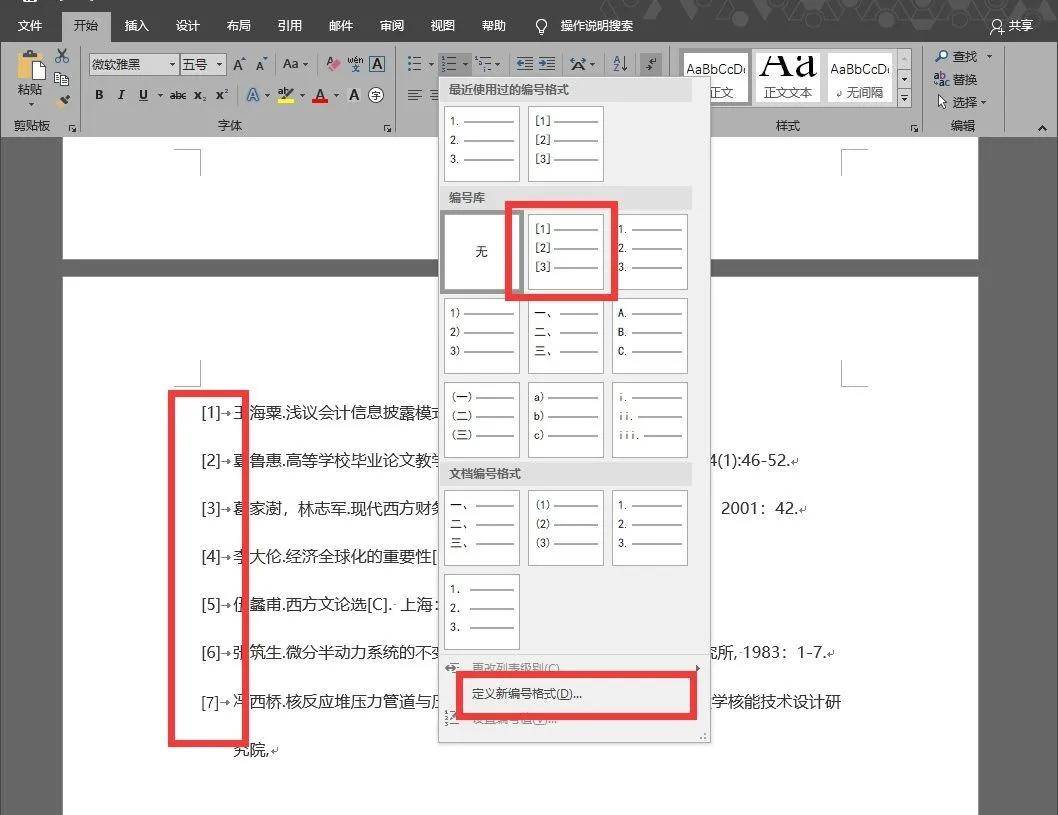Click the Increase Indent icon
This screenshot has height=815, width=1058.
[547, 64]
